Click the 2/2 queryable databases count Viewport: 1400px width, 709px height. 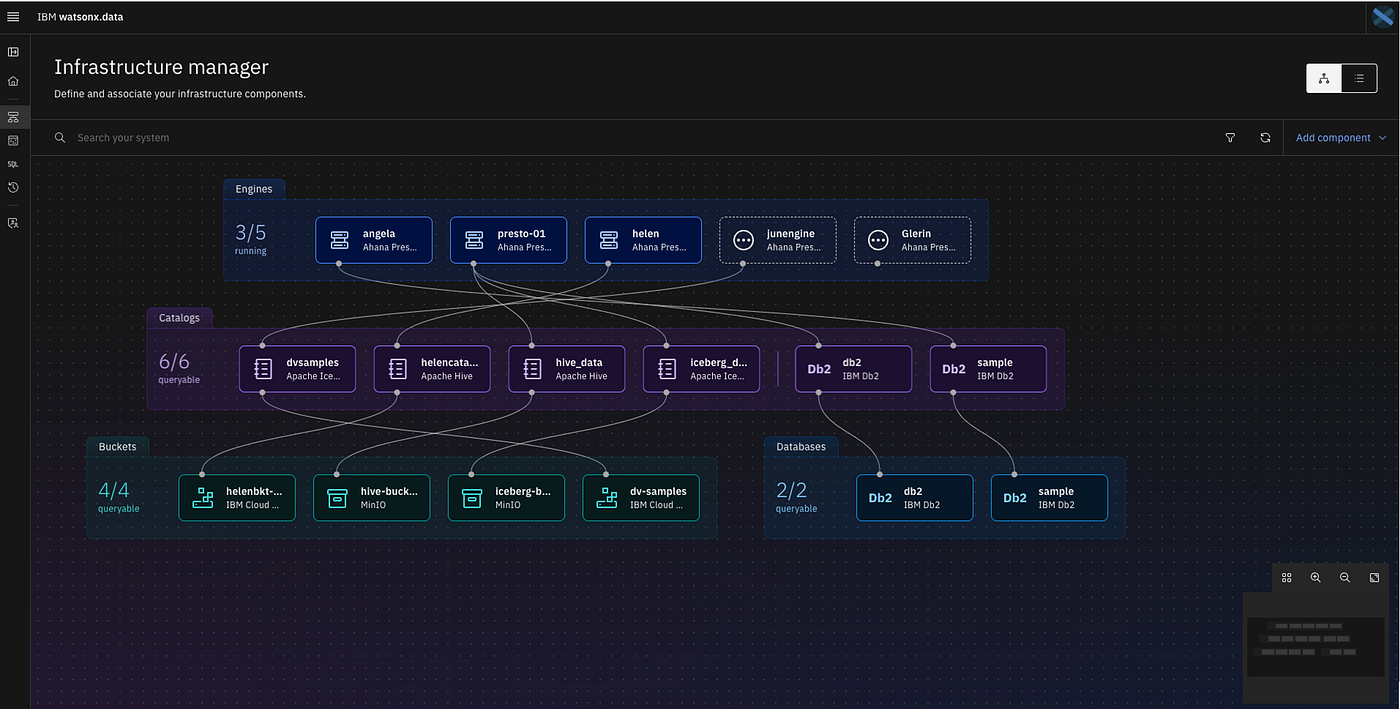[795, 497]
